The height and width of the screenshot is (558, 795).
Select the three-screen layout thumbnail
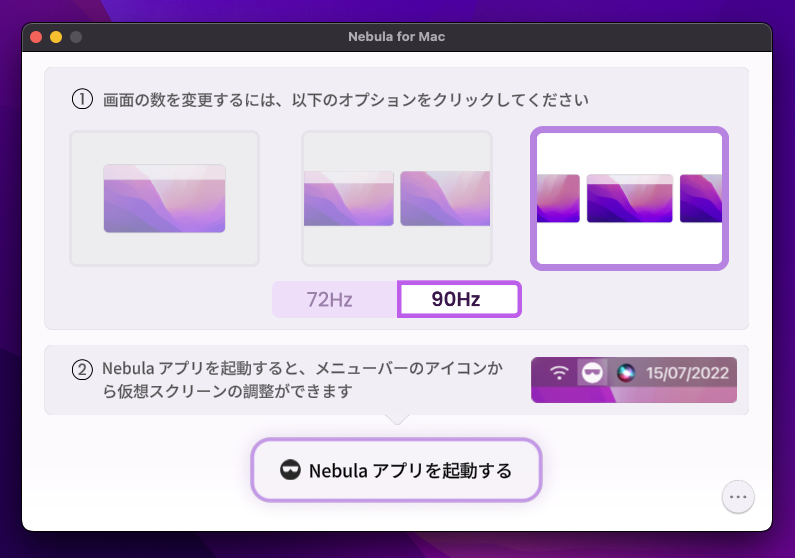629,198
